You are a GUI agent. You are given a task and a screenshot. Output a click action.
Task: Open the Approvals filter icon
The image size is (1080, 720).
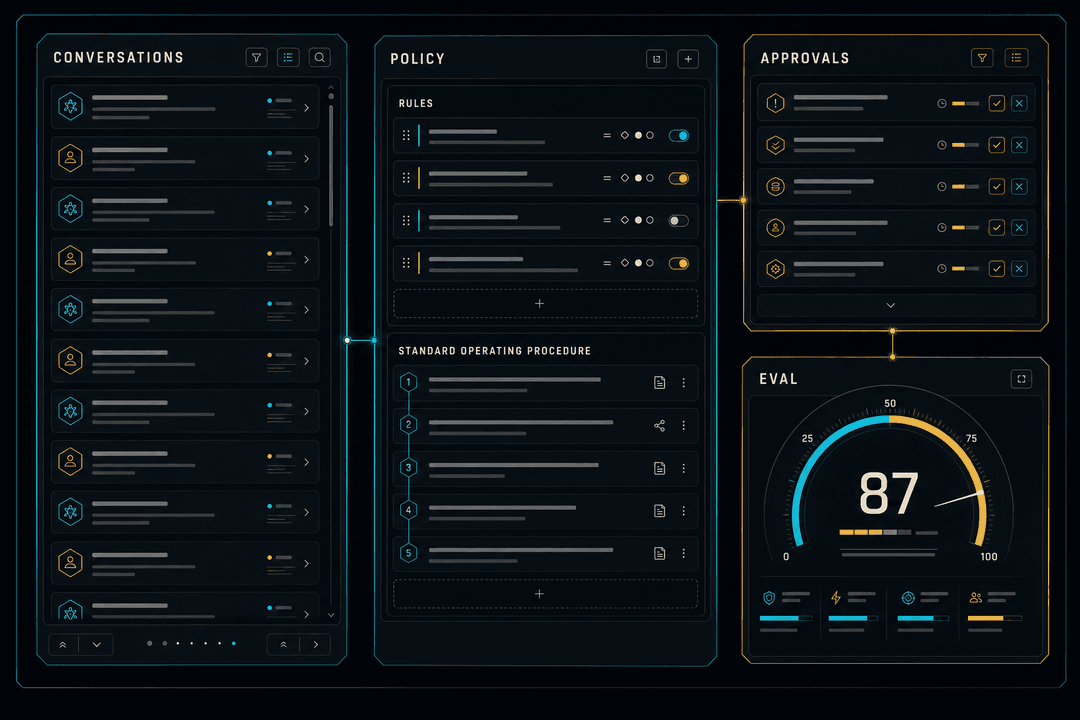(x=982, y=59)
